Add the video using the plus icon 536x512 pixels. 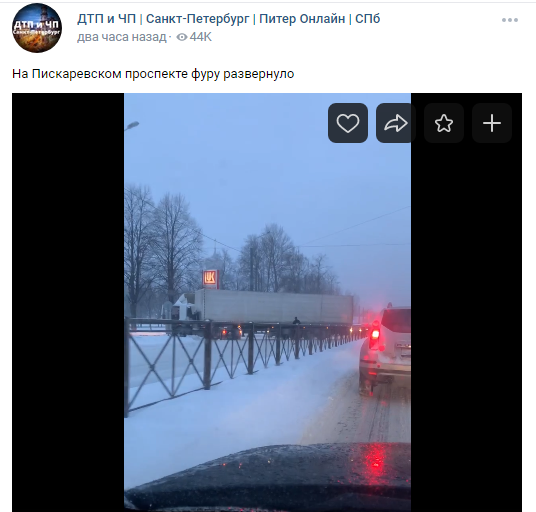(492, 123)
